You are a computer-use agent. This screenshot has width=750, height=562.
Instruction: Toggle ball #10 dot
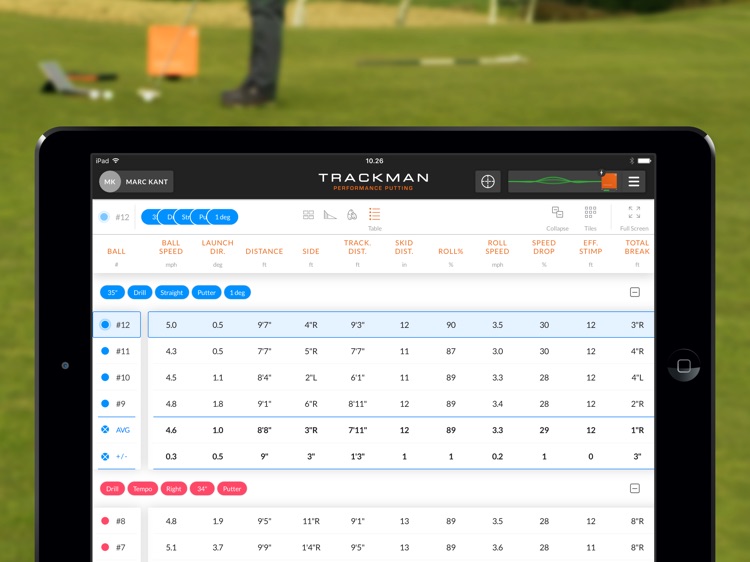(105, 377)
